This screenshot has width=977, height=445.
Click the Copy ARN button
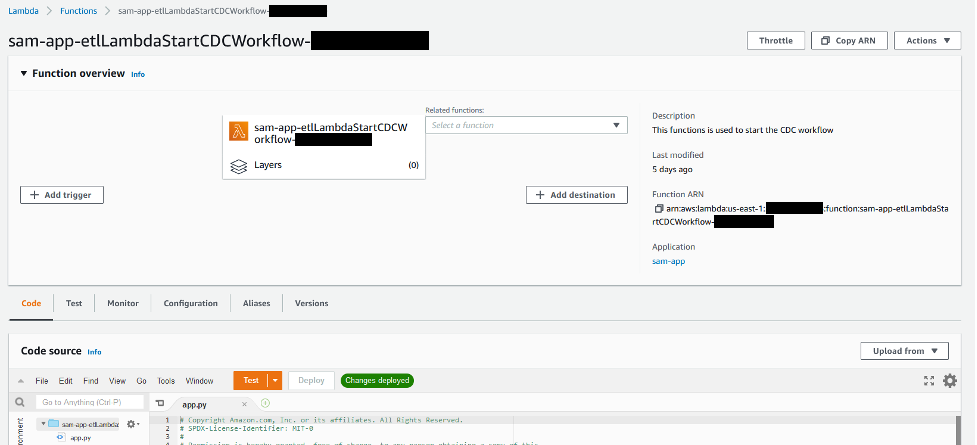(849, 41)
